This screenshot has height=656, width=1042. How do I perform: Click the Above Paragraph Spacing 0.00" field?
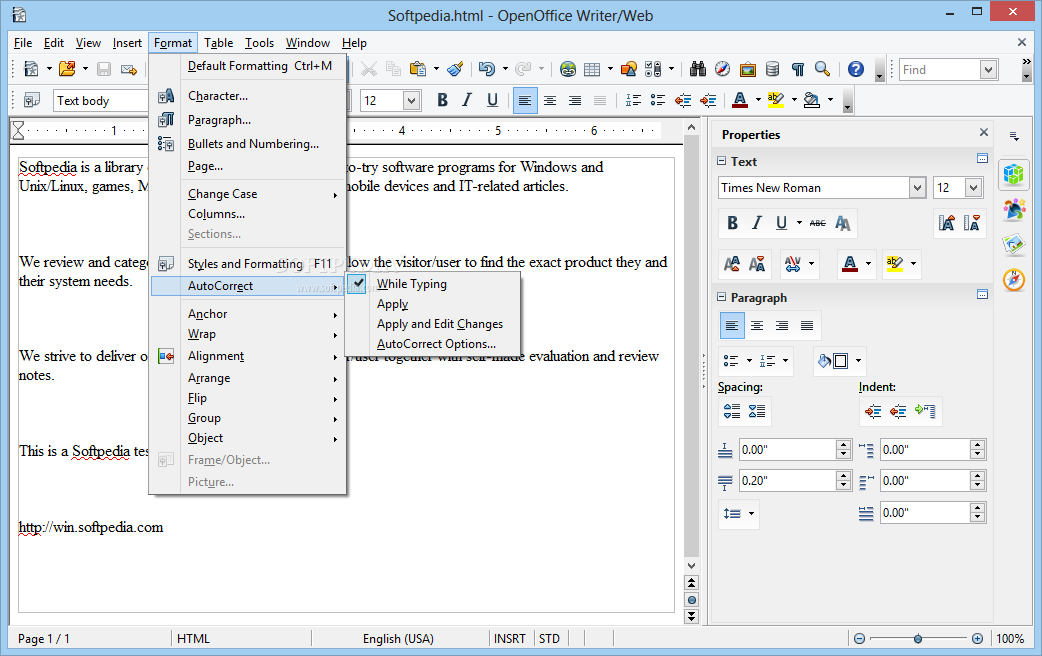click(787, 450)
